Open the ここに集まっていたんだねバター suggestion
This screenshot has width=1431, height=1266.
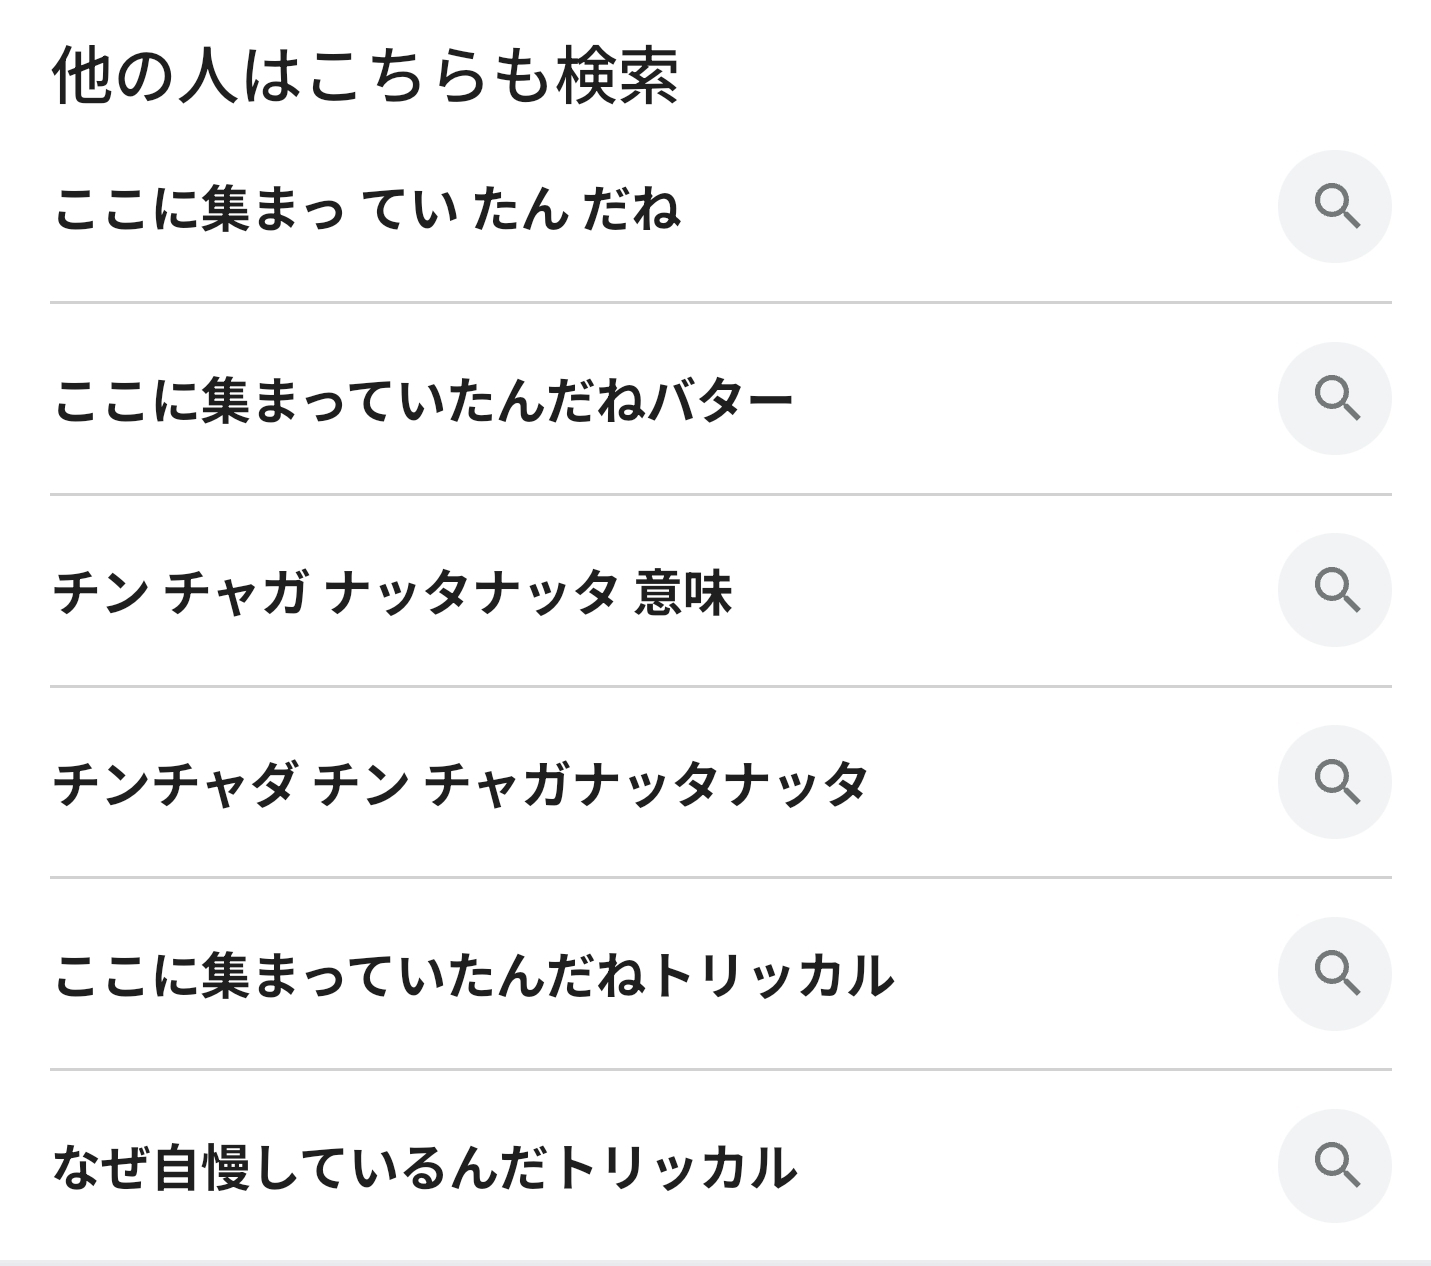click(x=422, y=401)
